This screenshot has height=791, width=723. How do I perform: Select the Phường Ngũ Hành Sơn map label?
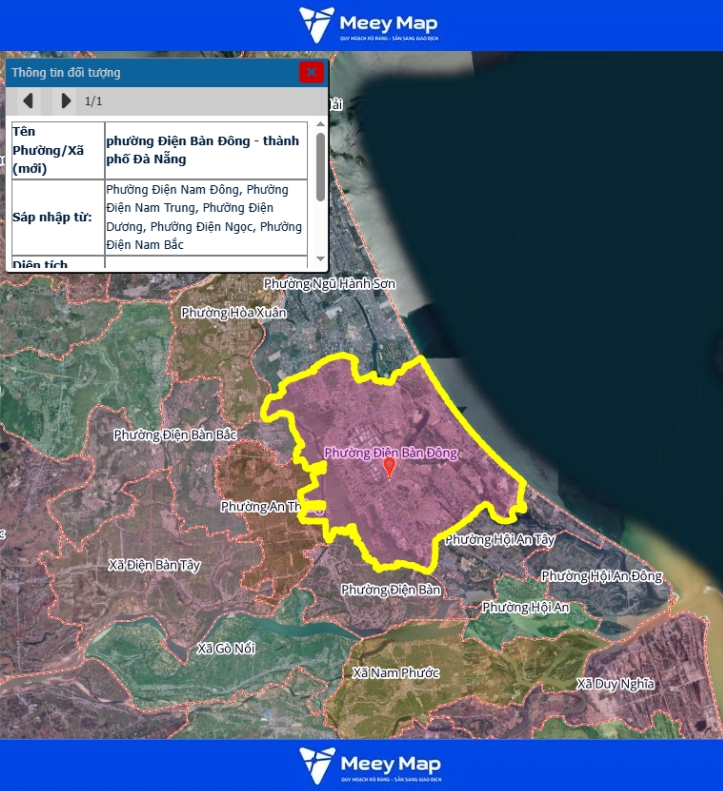(x=329, y=284)
